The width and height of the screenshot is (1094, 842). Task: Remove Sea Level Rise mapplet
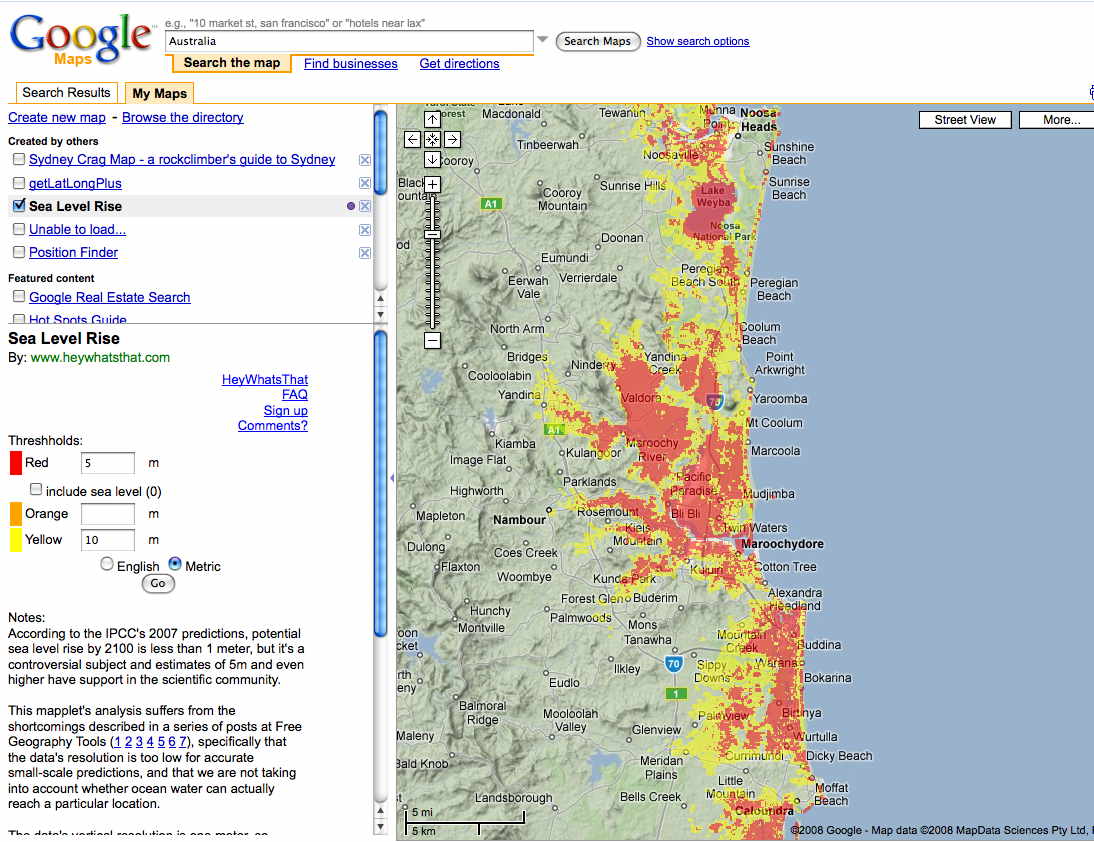364,206
